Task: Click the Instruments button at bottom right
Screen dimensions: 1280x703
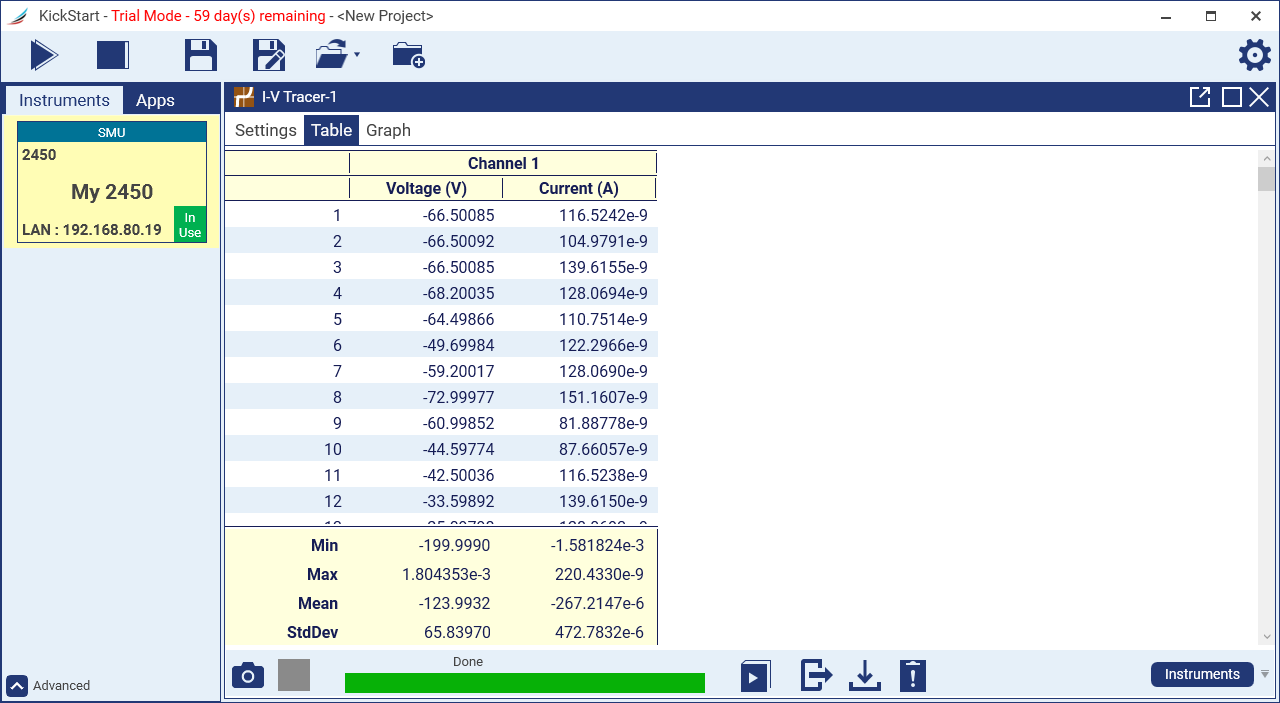Action: [x=1201, y=674]
